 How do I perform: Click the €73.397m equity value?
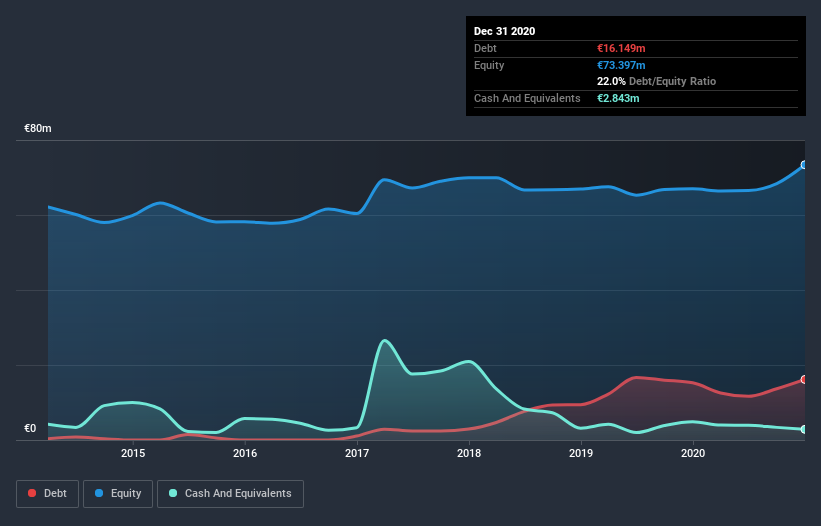(621, 65)
